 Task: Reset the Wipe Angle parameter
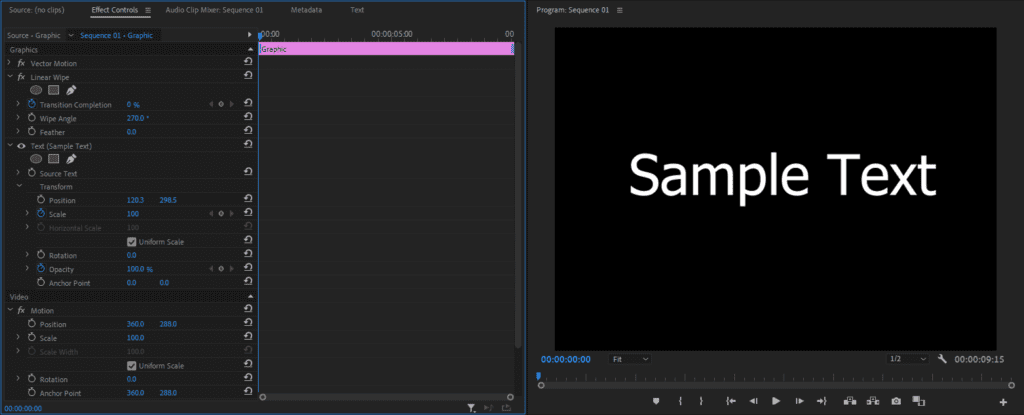[x=248, y=117]
